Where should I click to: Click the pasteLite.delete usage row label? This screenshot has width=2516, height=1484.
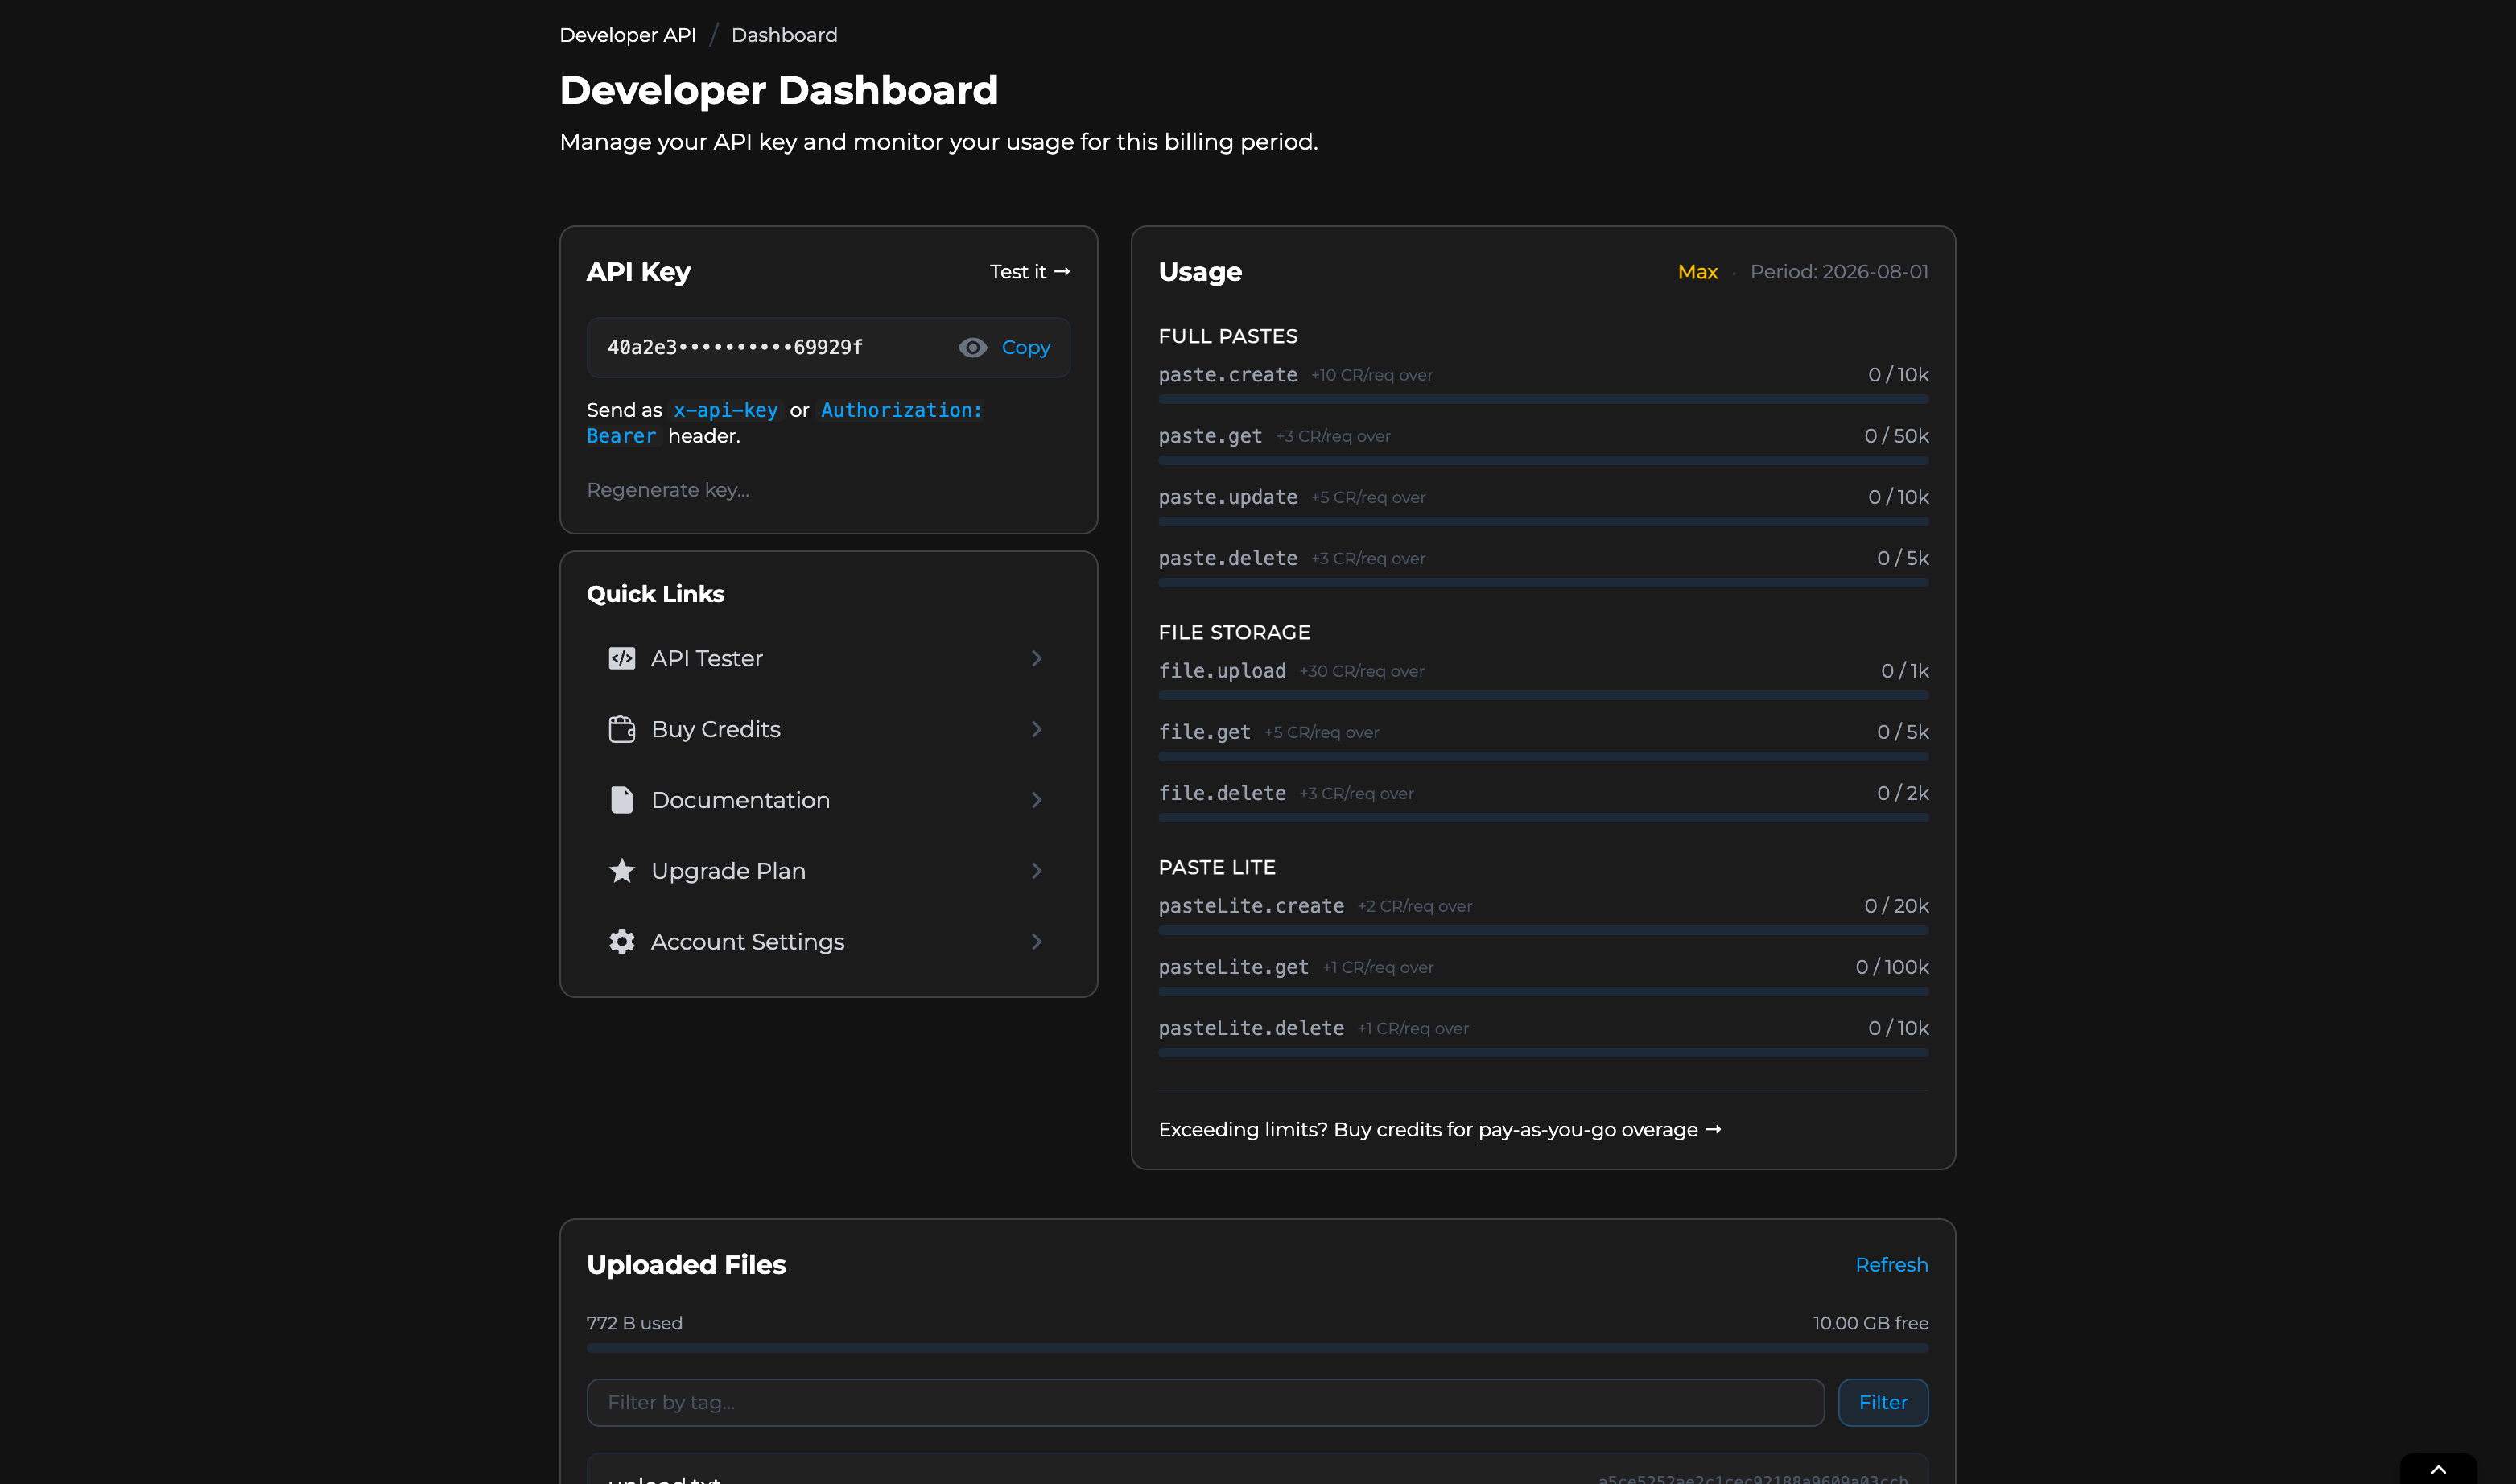point(1251,1028)
